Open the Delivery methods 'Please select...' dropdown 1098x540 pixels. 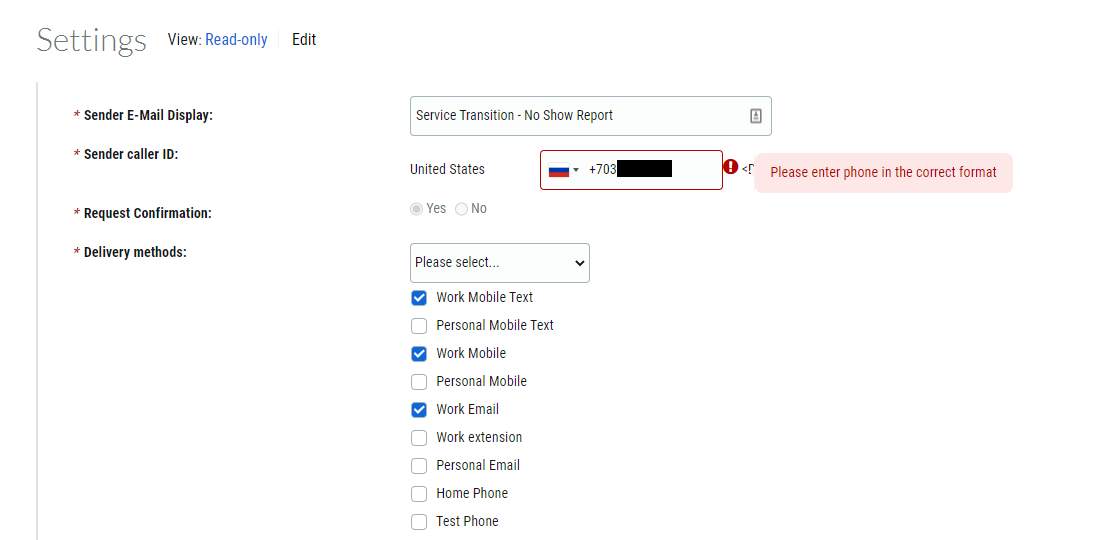click(x=499, y=263)
